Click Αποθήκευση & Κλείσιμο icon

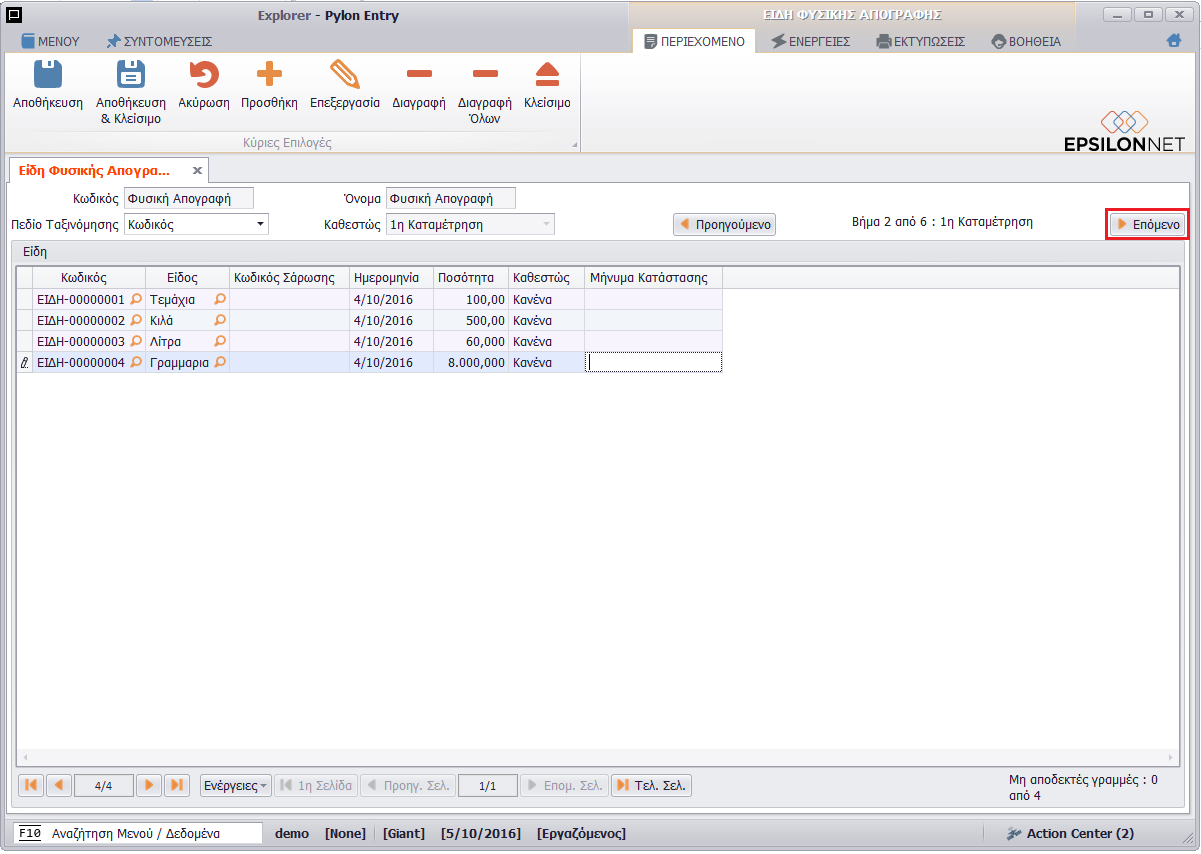(131, 76)
